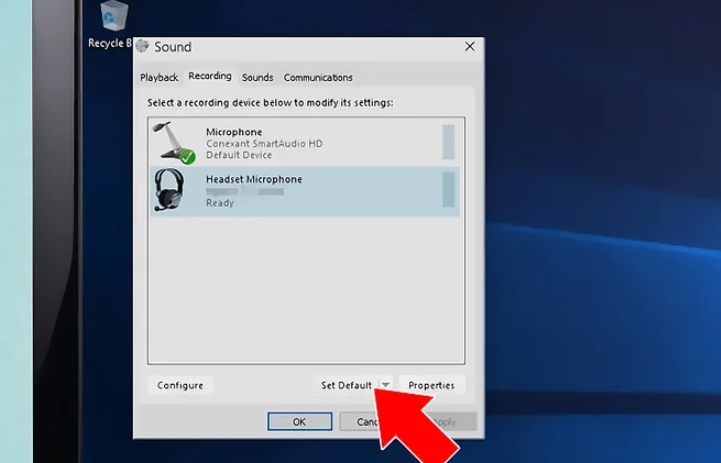Click the green default-device checkmark badge
The height and width of the screenshot is (463, 721).
187,156
